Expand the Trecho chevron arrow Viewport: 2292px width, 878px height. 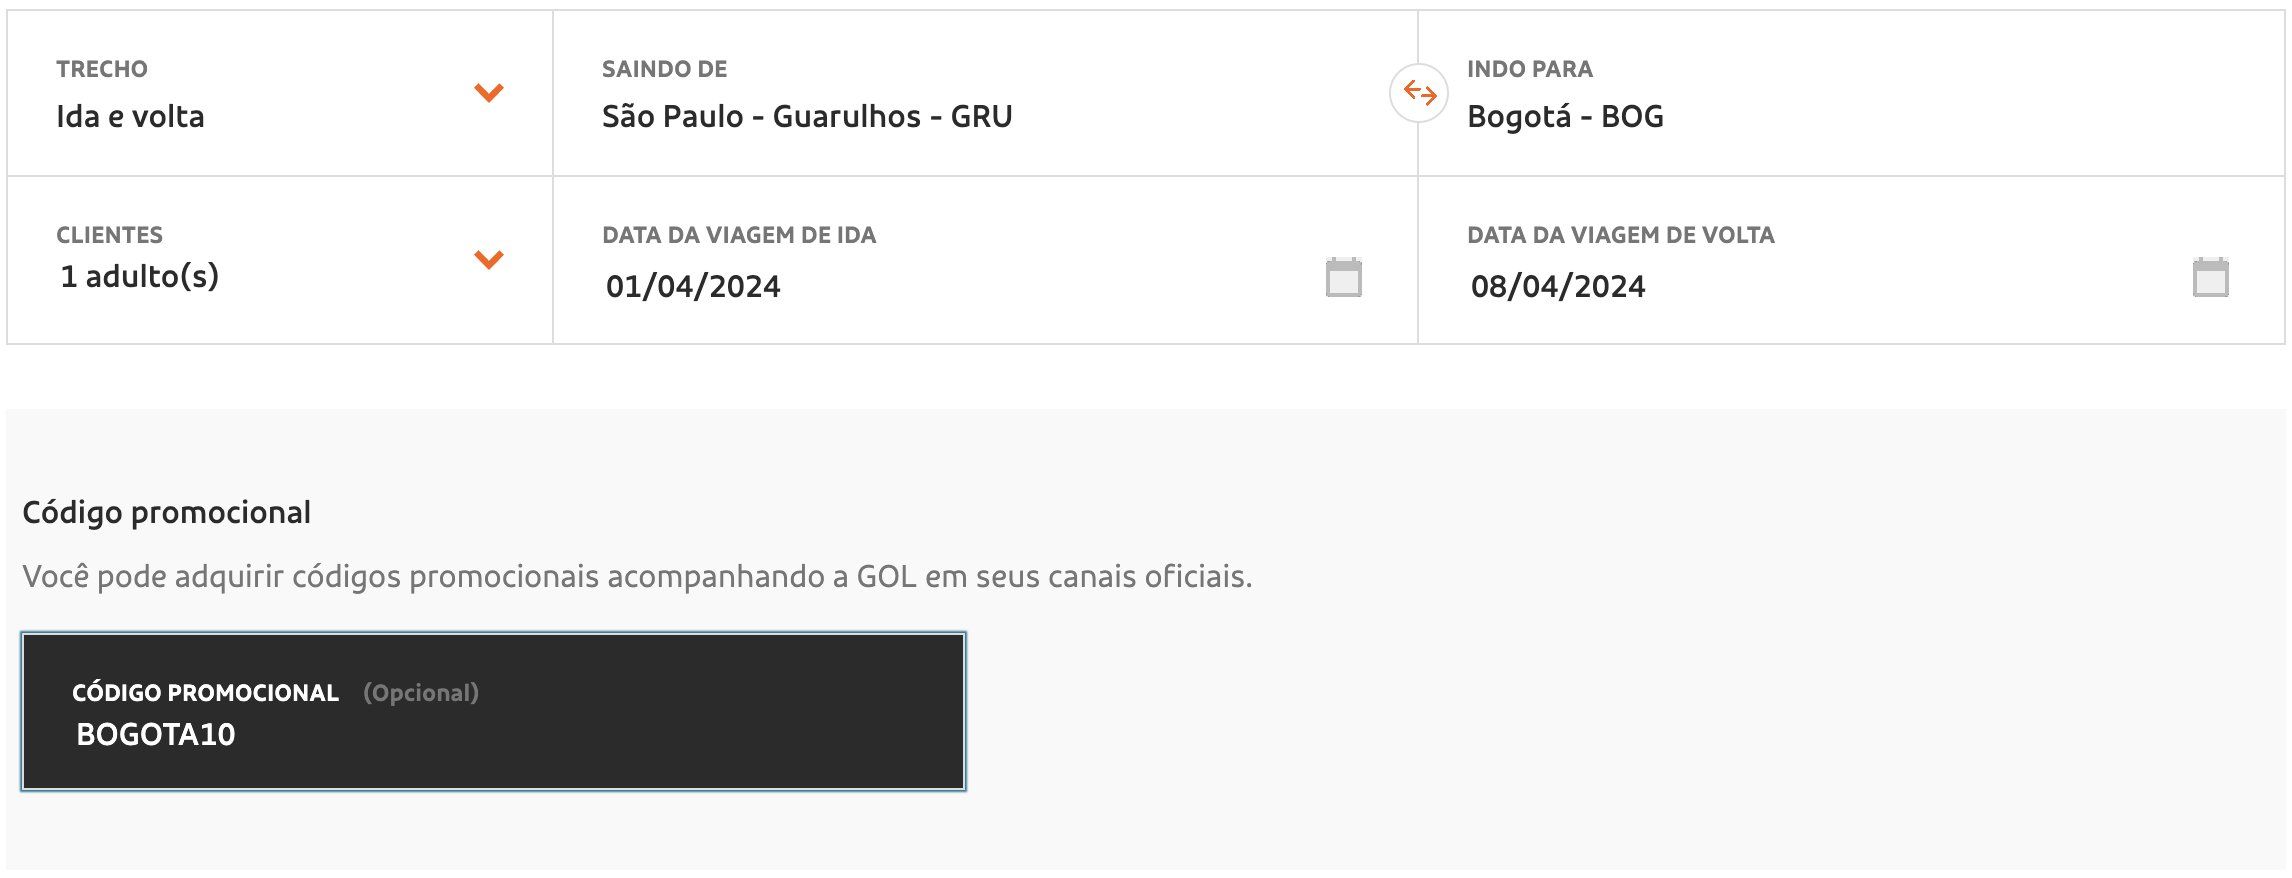pyautogui.click(x=488, y=92)
